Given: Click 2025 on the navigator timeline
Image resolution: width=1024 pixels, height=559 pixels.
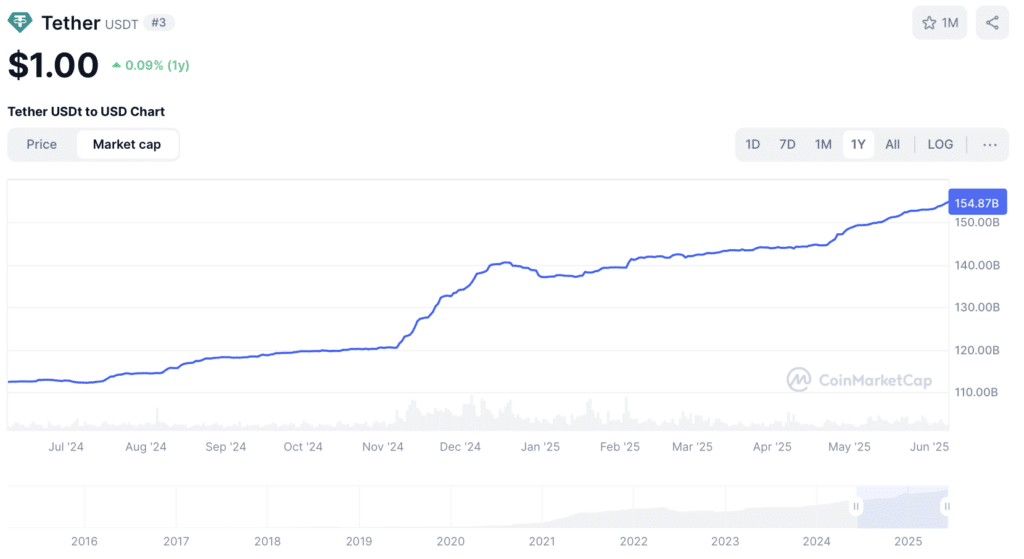Looking at the screenshot, I should tap(908, 541).
